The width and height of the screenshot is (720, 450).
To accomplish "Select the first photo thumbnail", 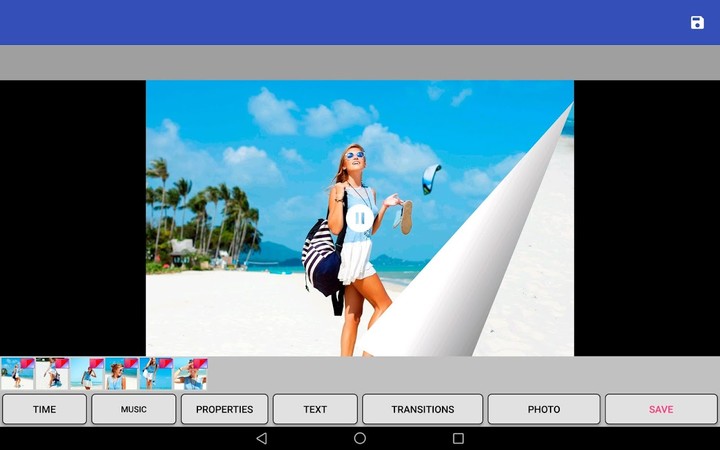I will [x=18, y=374].
